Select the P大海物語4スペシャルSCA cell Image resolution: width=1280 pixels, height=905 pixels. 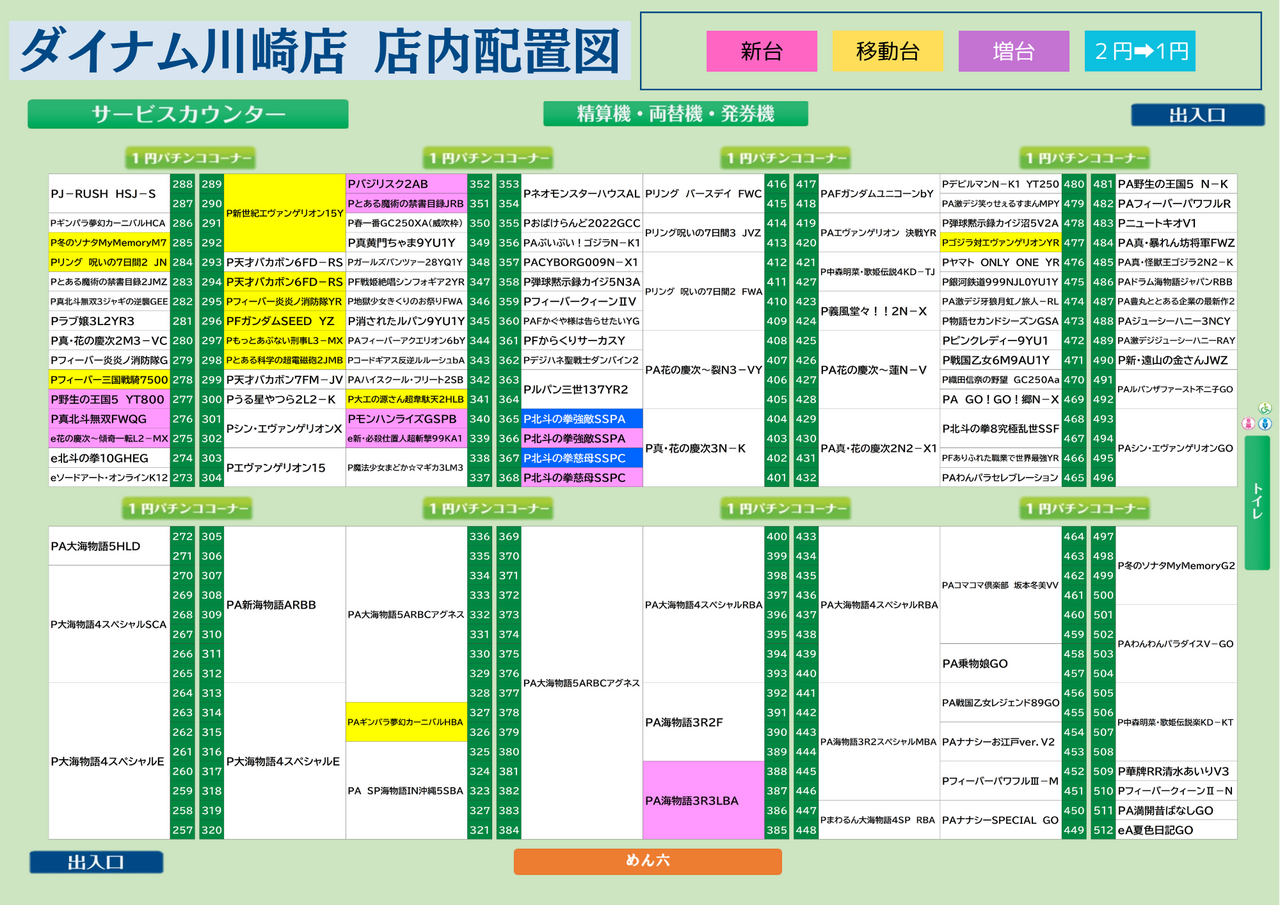pyautogui.click(x=109, y=624)
